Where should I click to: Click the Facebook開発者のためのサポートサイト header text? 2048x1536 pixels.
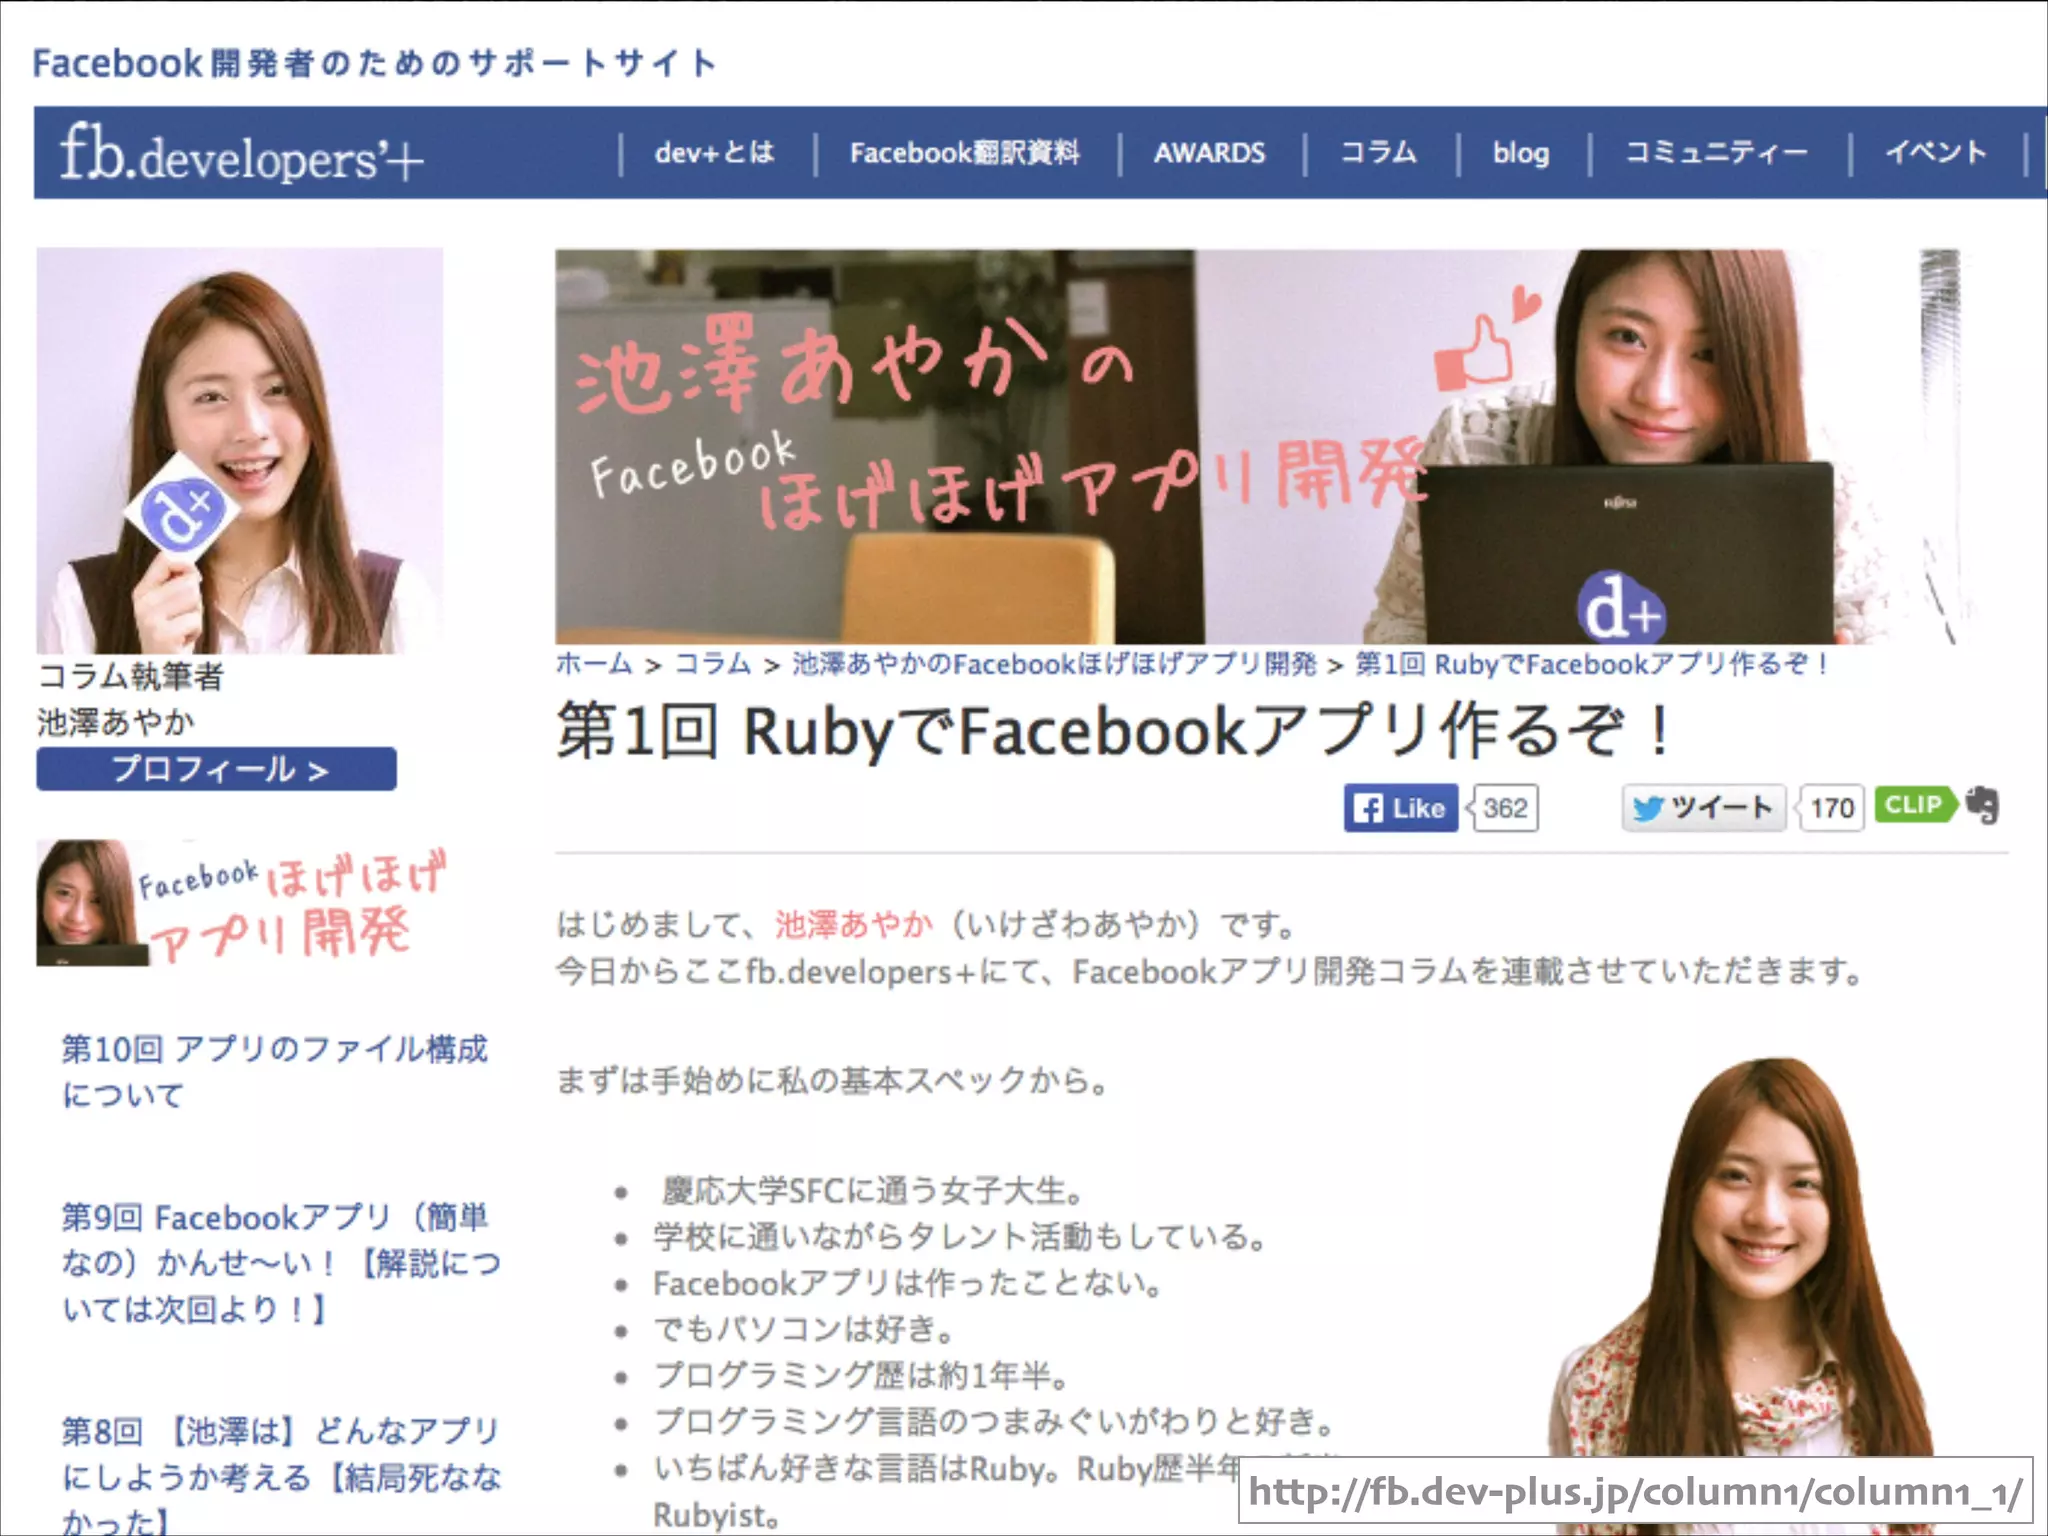[375, 63]
